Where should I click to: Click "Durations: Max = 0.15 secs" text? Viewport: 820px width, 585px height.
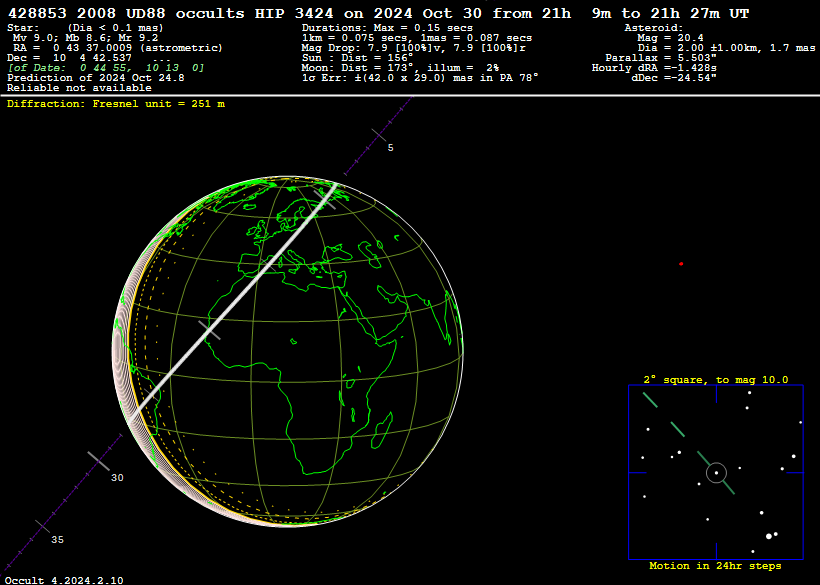[x=387, y=28]
